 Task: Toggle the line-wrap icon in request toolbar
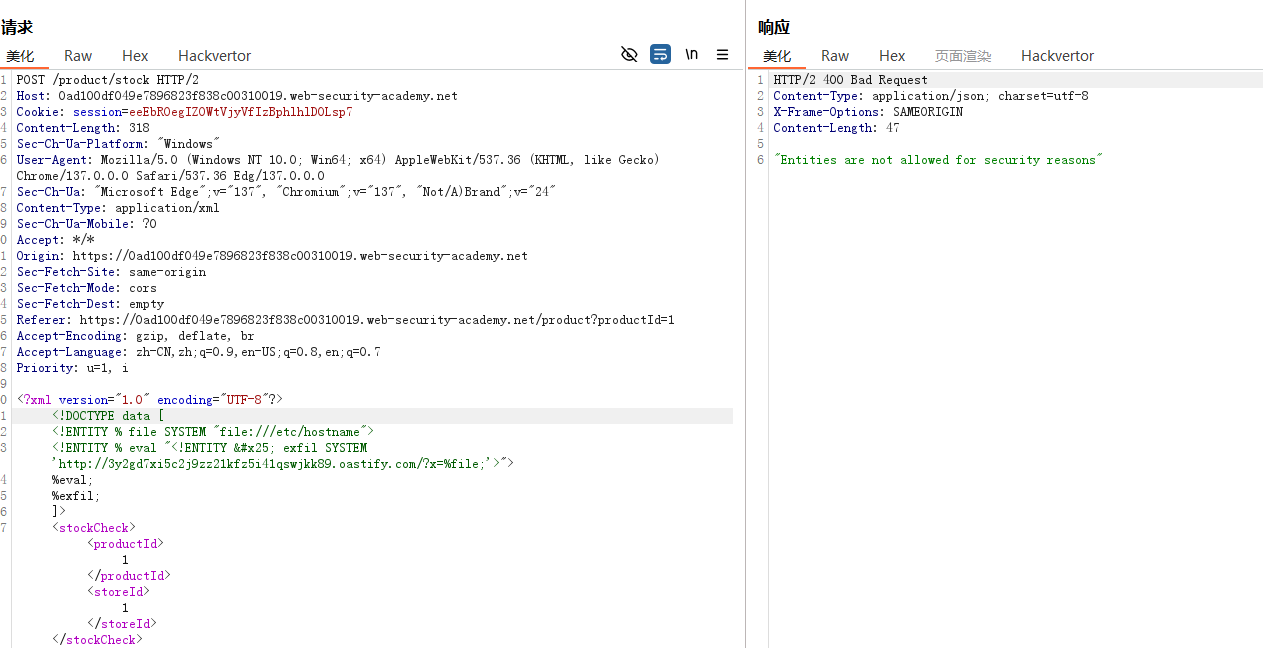pos(660,54)
